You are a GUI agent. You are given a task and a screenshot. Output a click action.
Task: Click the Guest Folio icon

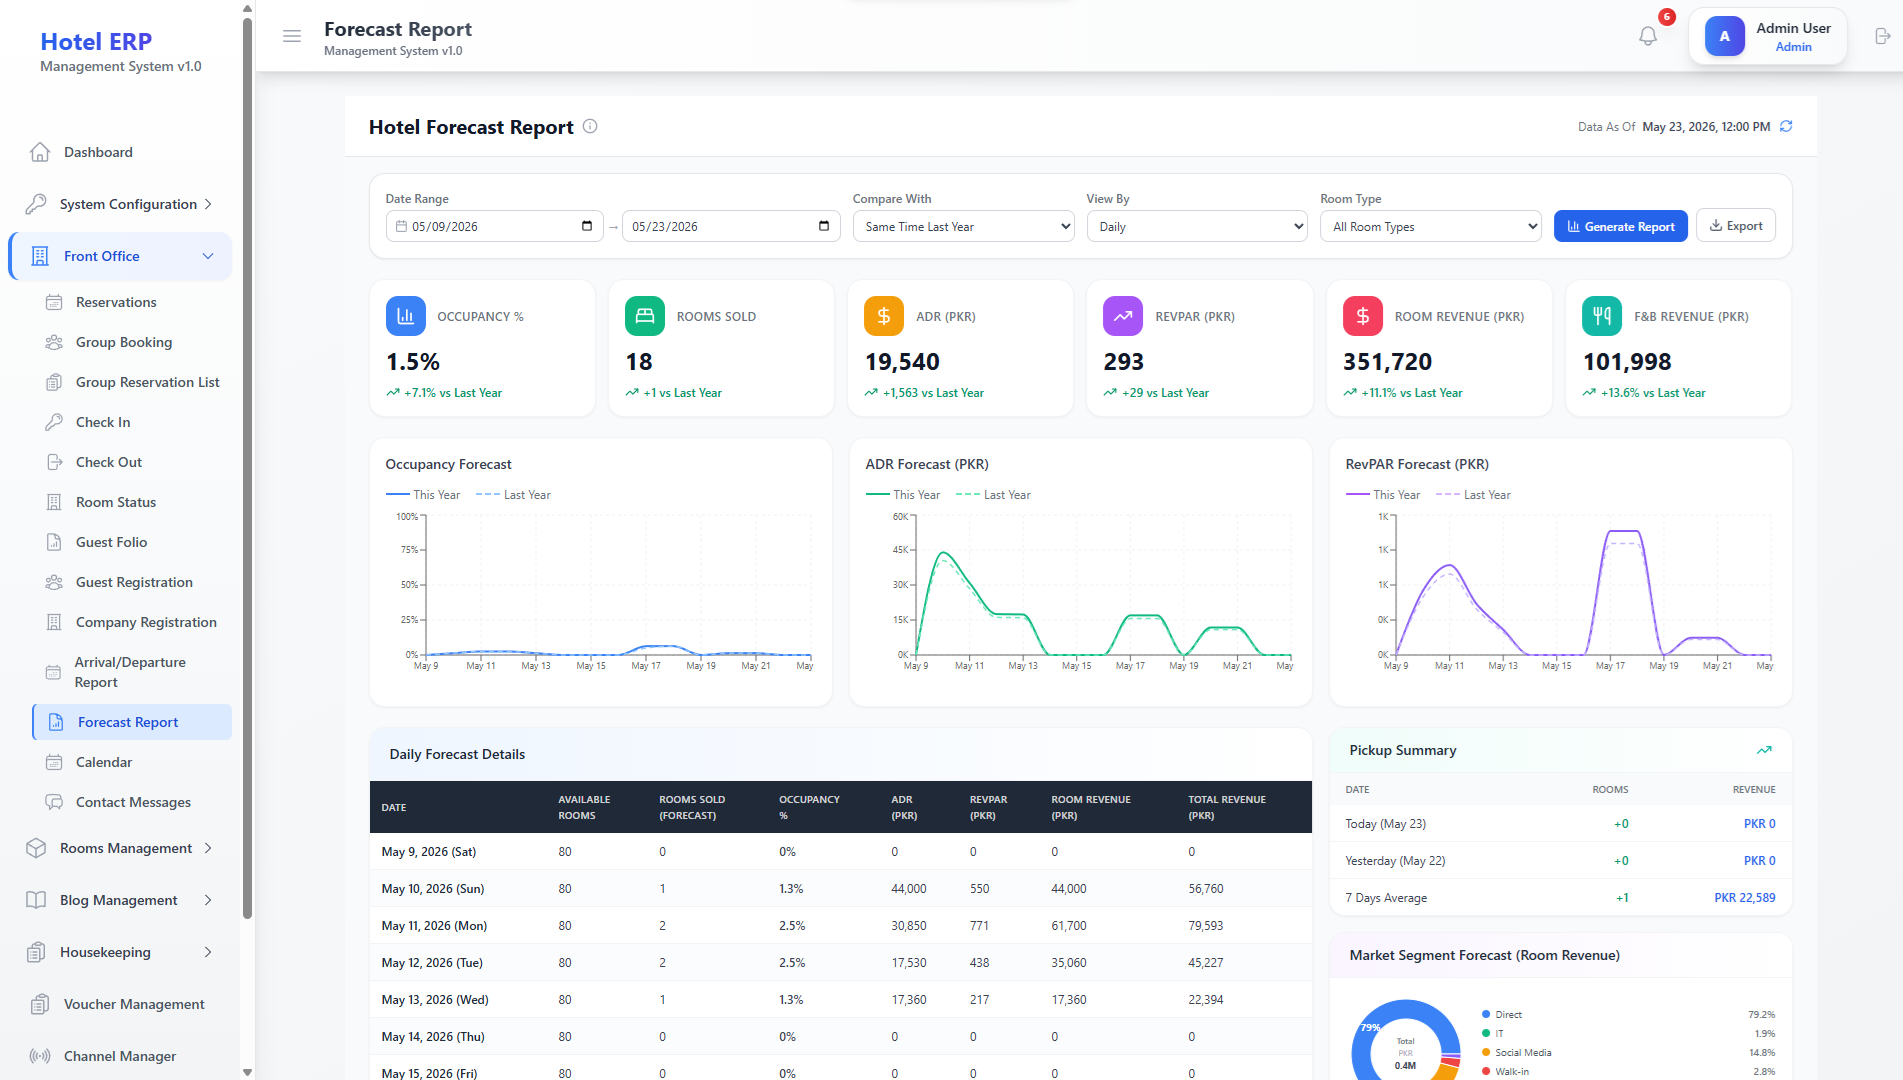click(54, 542)
